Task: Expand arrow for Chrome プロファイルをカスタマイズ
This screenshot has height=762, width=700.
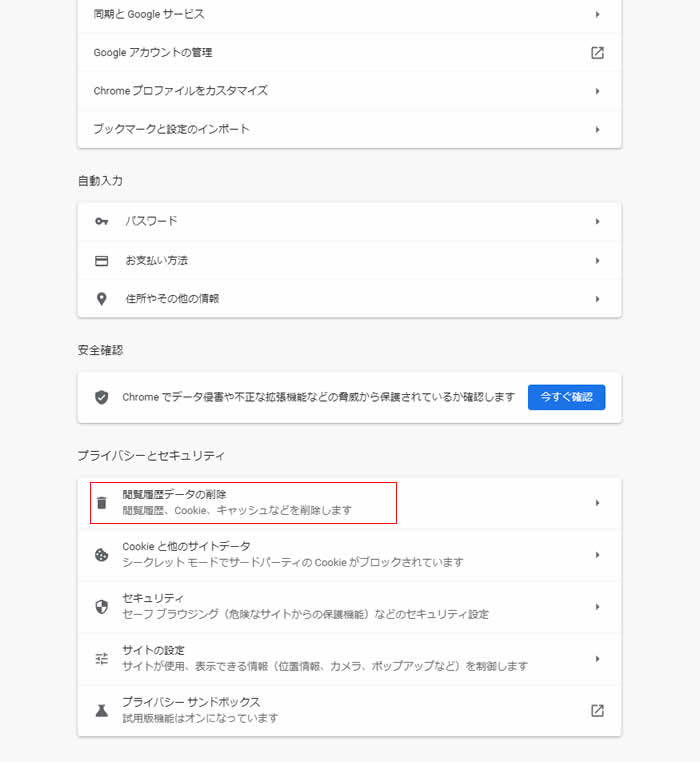Action: [597, 91]
